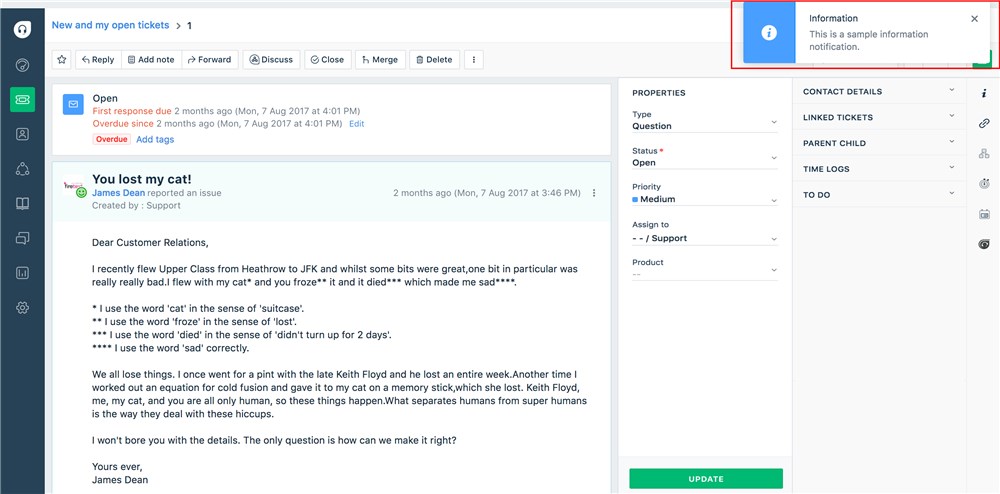Image resolution: width=1000 pixels, height=494 pixels.
Task: Click the round app icon at bottom of right rail
Action: click(984, 244)
